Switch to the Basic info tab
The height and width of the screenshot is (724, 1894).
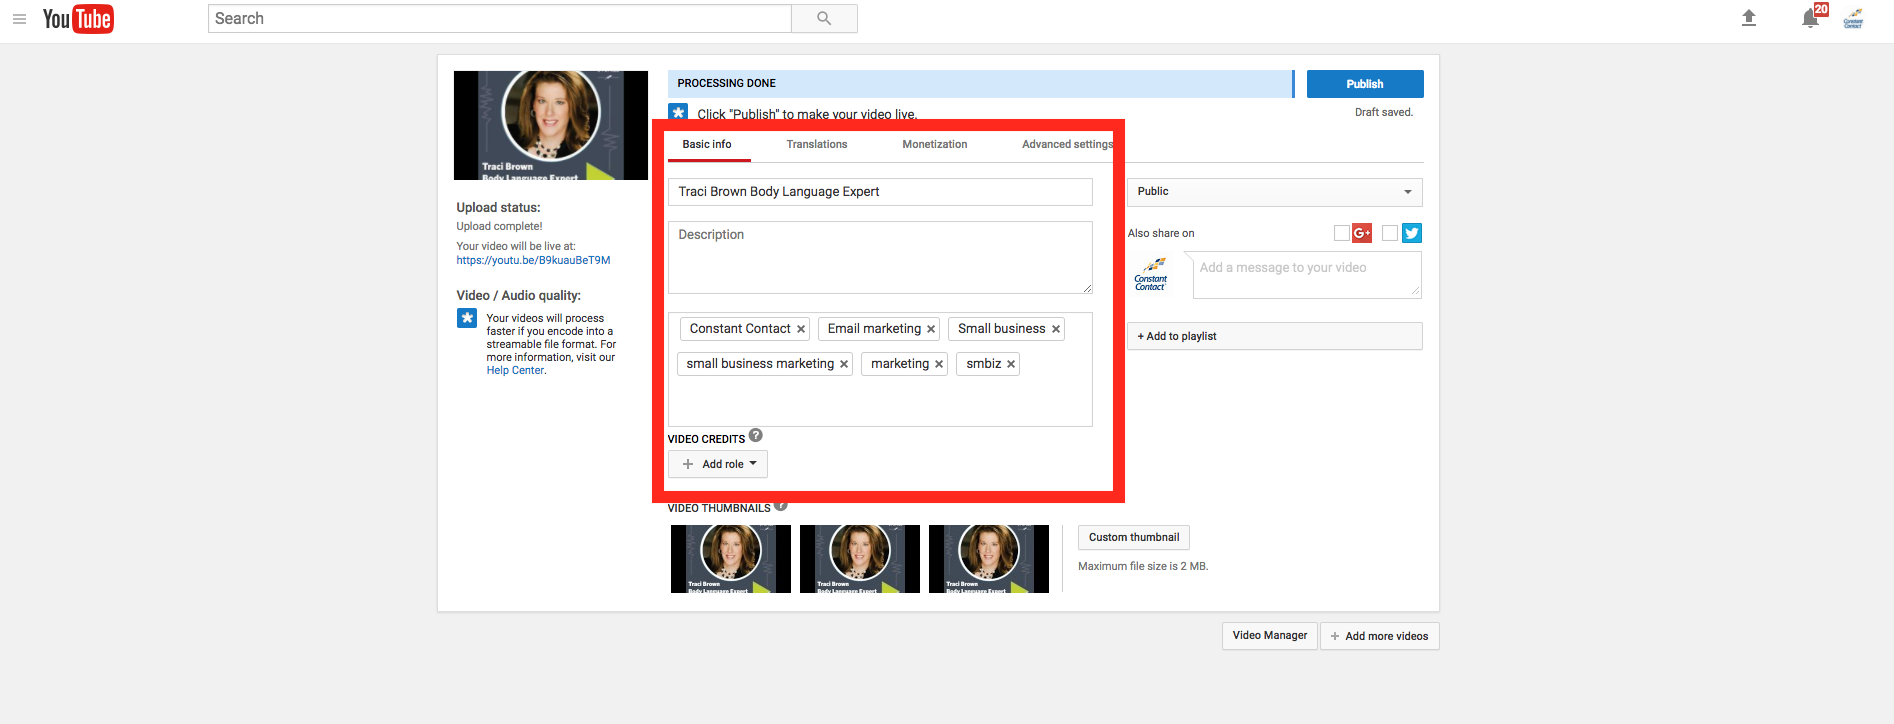(x=707, y=145)
